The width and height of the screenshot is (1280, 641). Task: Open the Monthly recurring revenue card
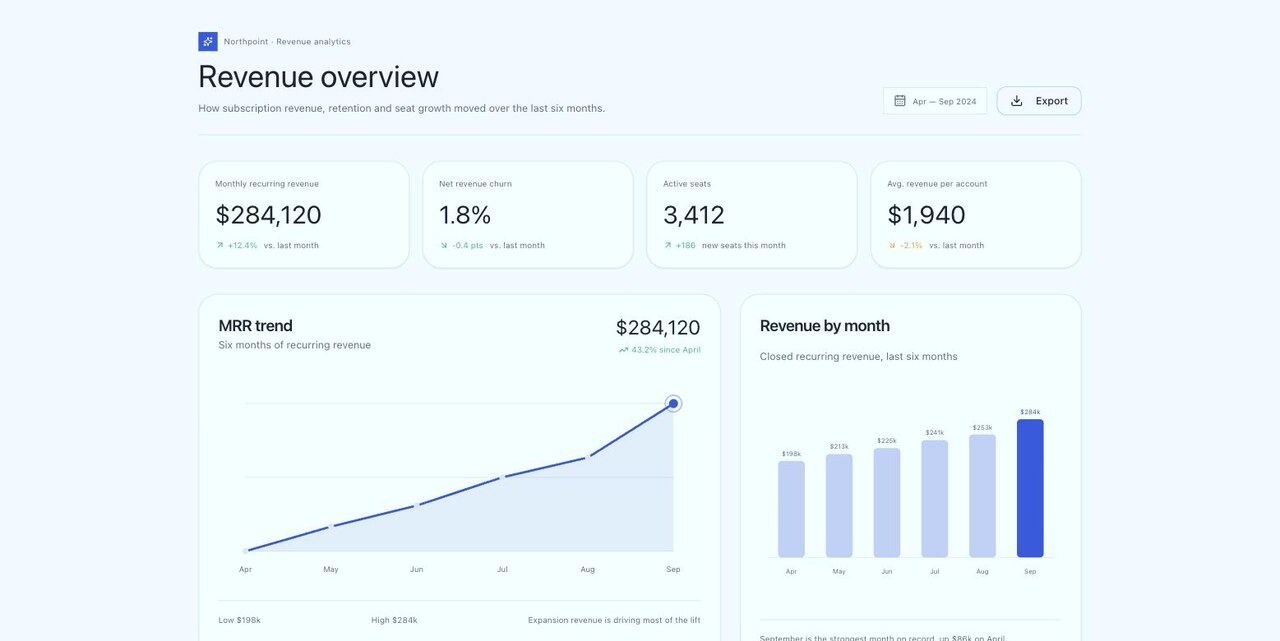point(304,215)
